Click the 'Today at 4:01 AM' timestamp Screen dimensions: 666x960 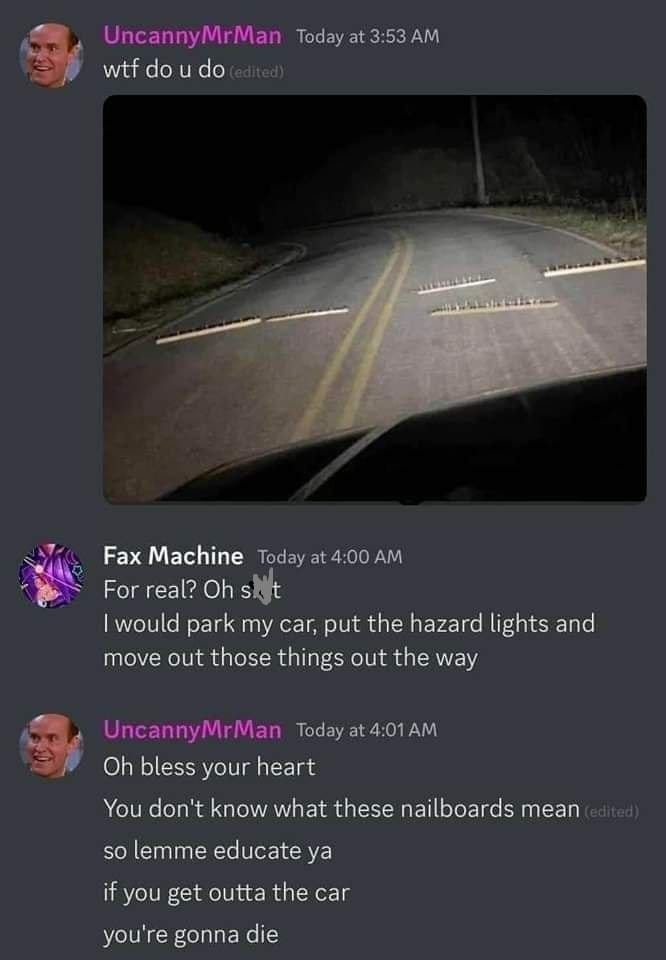point(367,730)
